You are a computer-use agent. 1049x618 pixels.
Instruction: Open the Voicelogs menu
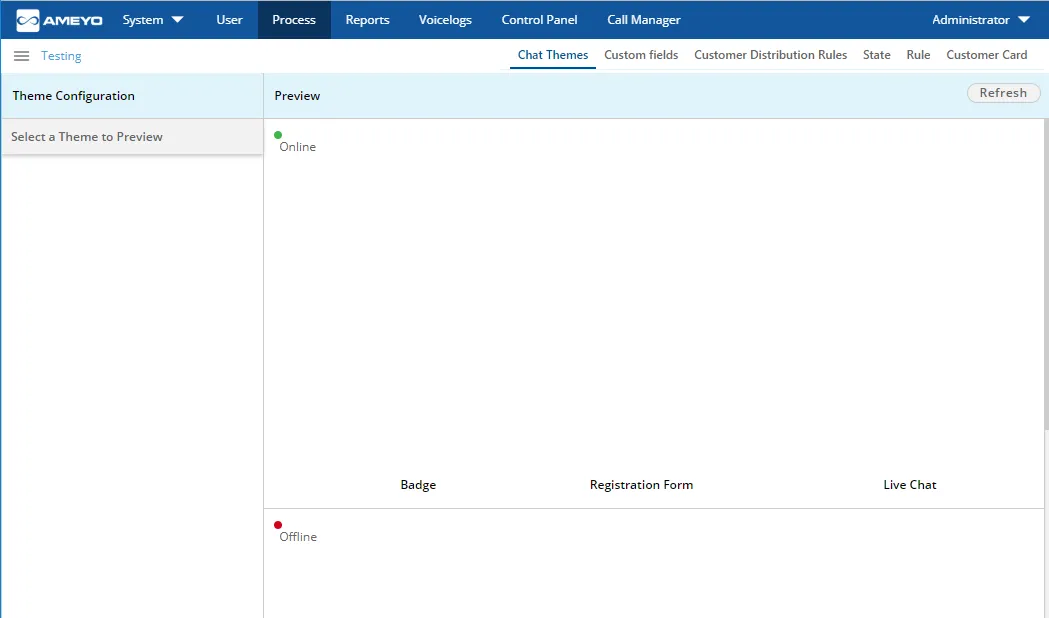(x=445, y=20)
